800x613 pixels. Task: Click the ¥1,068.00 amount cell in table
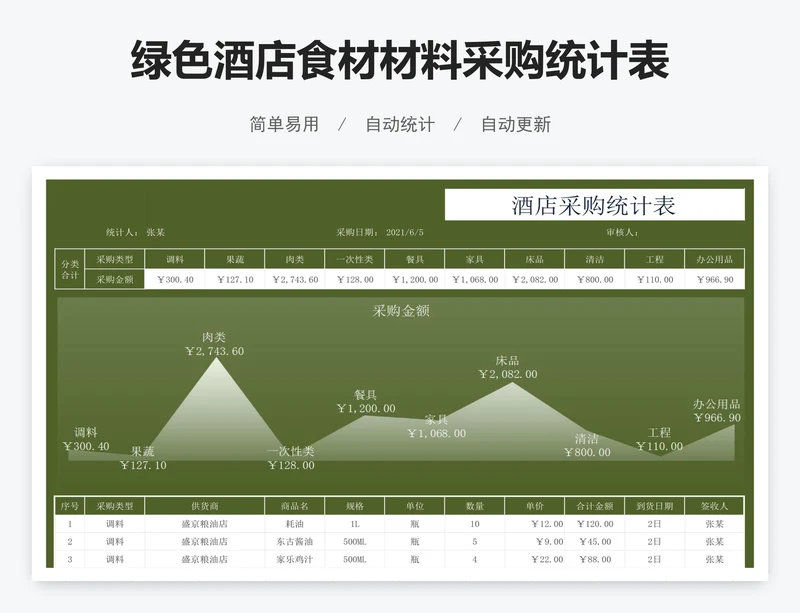475,279
